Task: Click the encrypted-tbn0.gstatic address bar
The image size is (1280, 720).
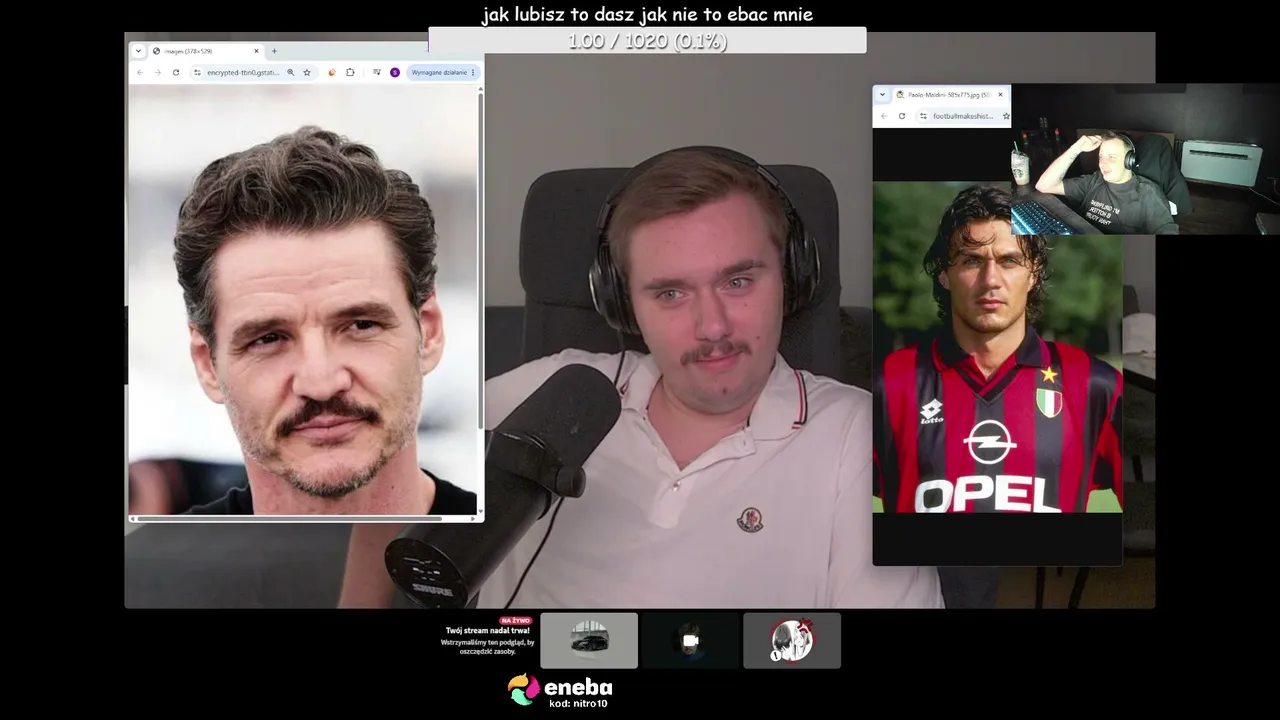Action: [x=252, y=72]
